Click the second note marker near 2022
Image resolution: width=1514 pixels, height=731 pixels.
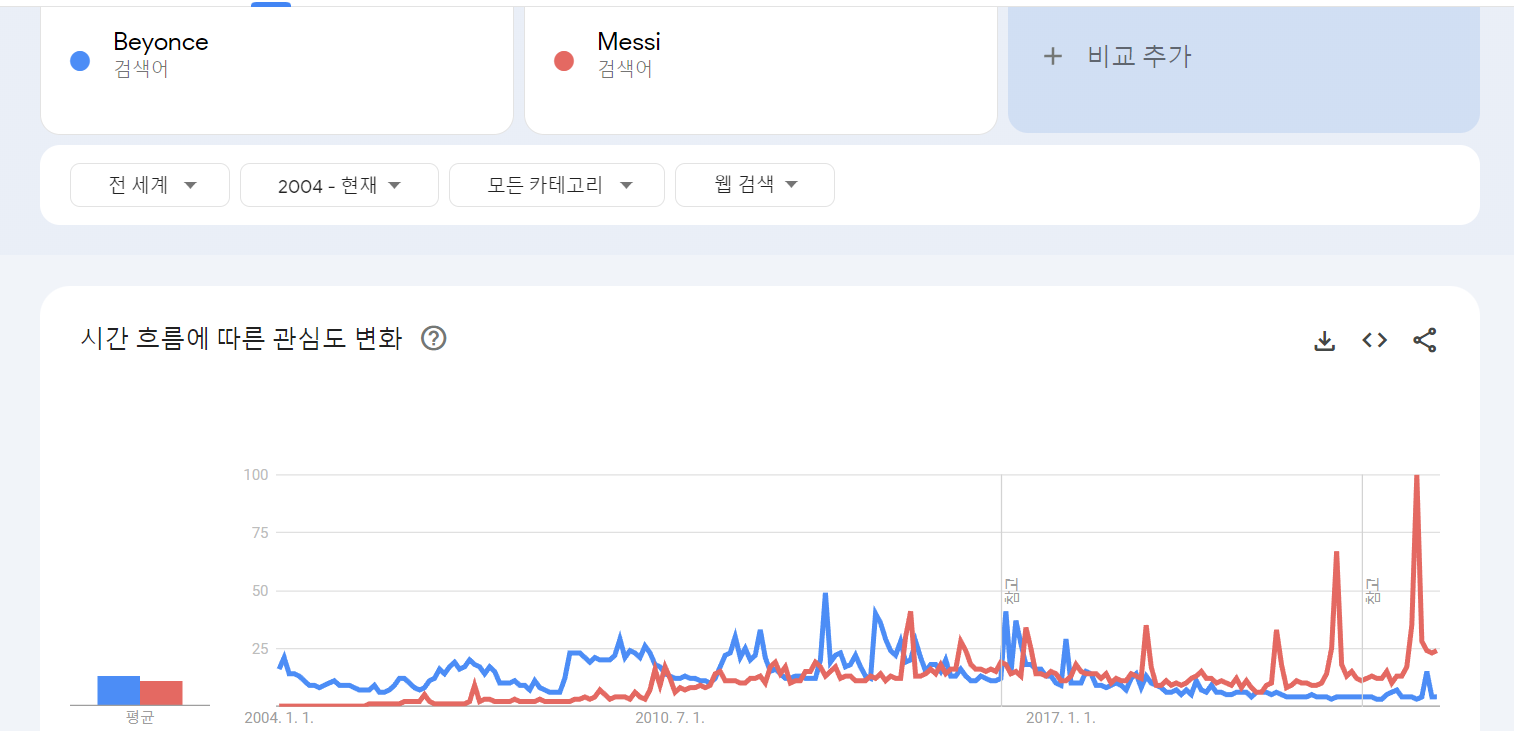click(x=1372, y=590)
